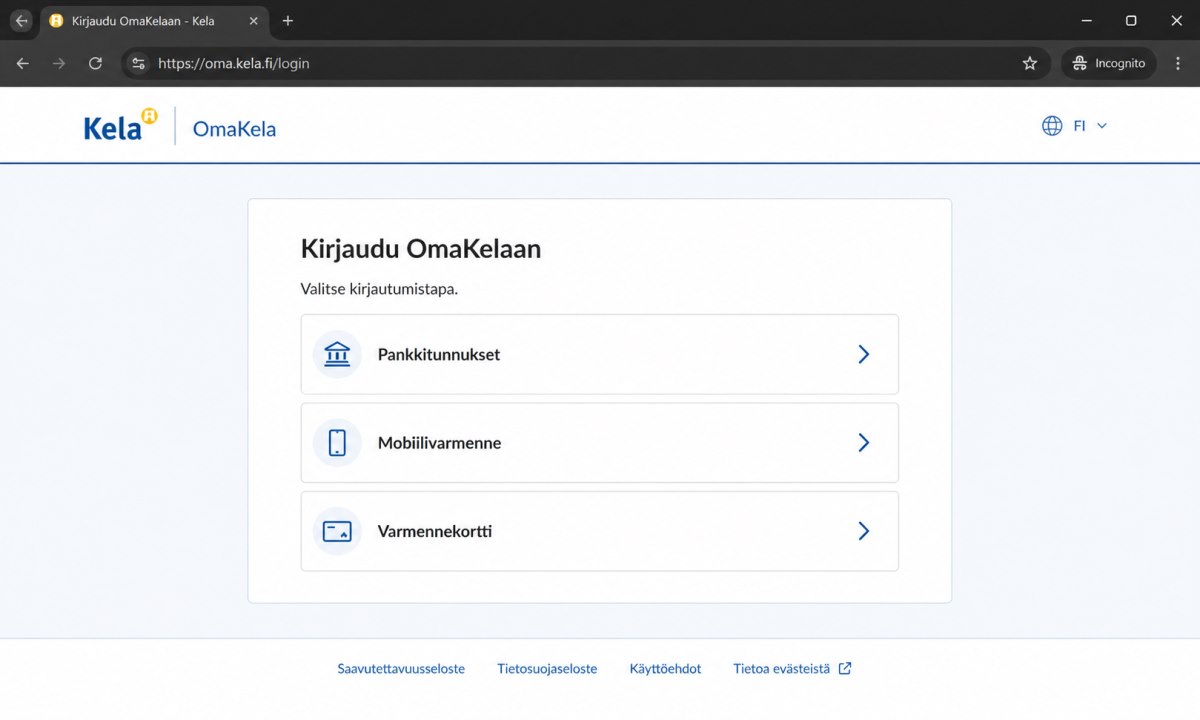Click the chevron arrow in Mobiilivarmenne row
The width and height of the screenshot is (1200, 720).
[864, 442]
